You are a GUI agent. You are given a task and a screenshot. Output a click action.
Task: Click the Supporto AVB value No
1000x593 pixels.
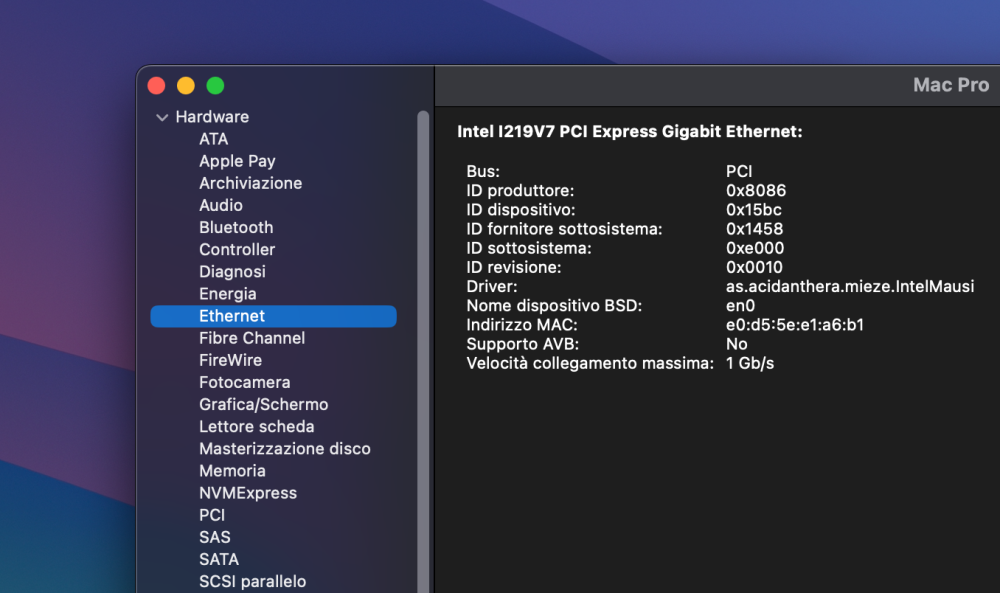point(737,344)
